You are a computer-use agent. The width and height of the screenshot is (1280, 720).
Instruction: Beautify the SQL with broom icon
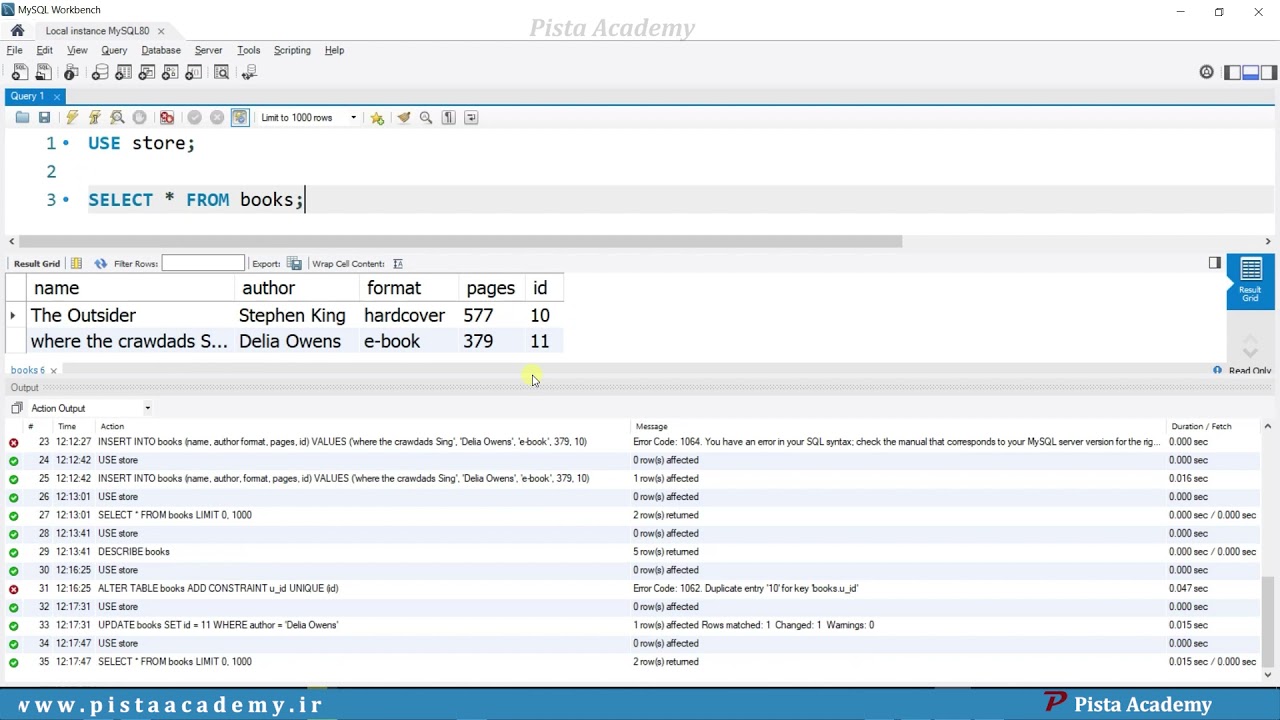click(x=404, y=118)
